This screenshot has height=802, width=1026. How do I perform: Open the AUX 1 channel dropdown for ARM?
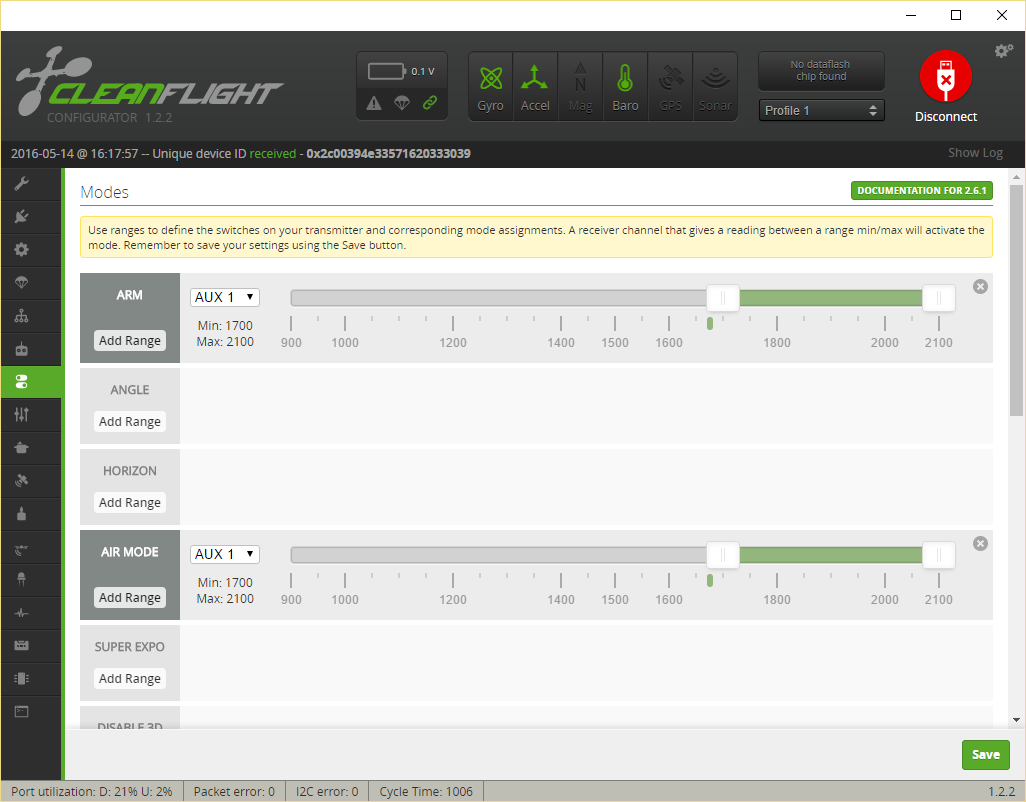224,297
